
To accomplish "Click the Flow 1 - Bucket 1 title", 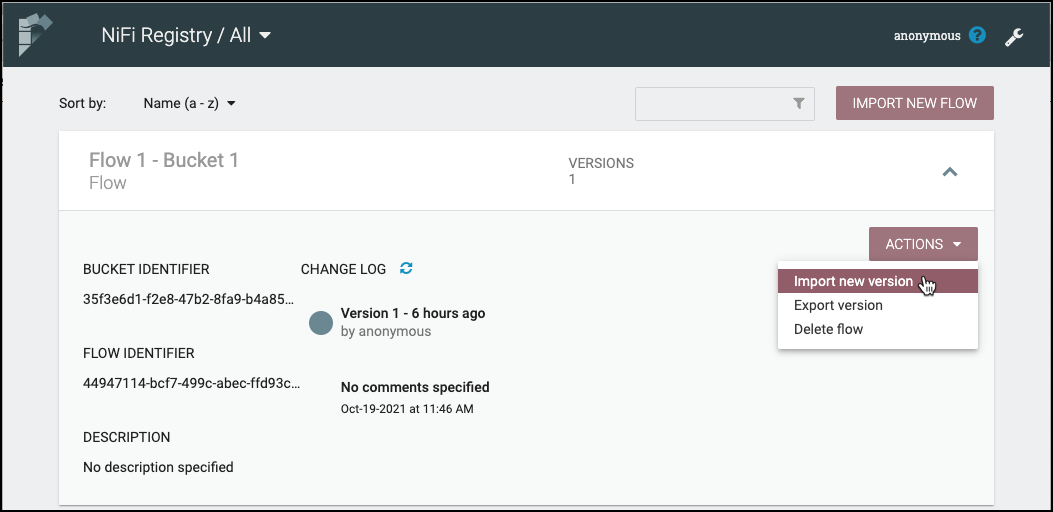I will (x=164, y=160).
